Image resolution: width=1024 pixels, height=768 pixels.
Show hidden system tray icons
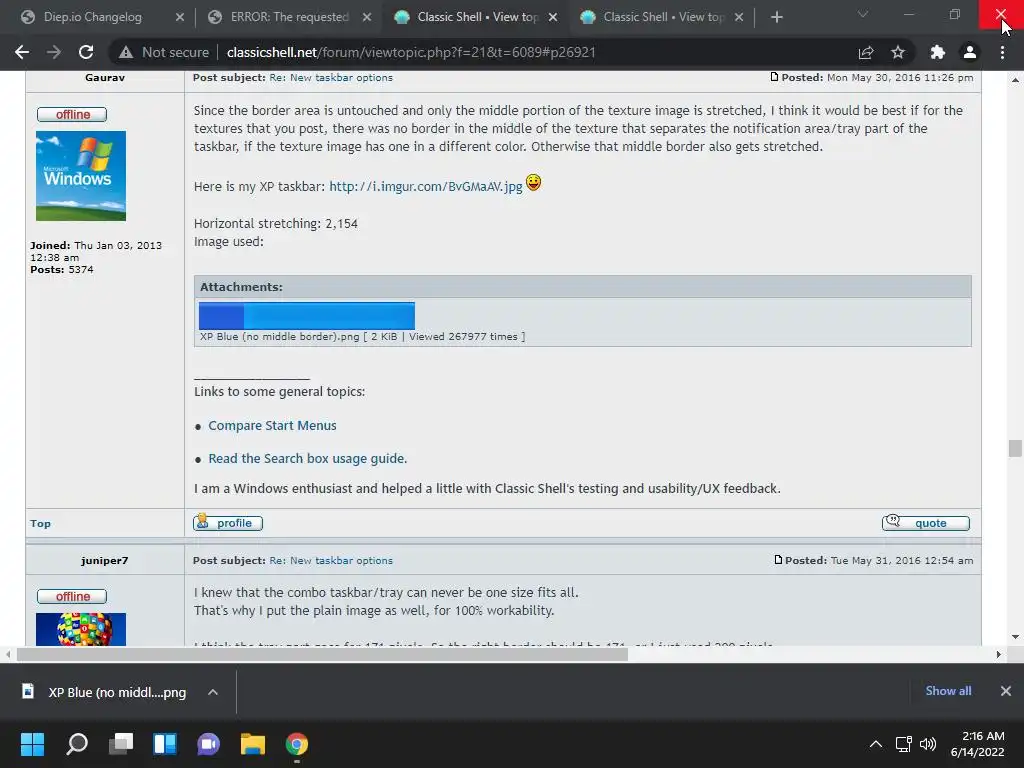[x=876, y=744]
